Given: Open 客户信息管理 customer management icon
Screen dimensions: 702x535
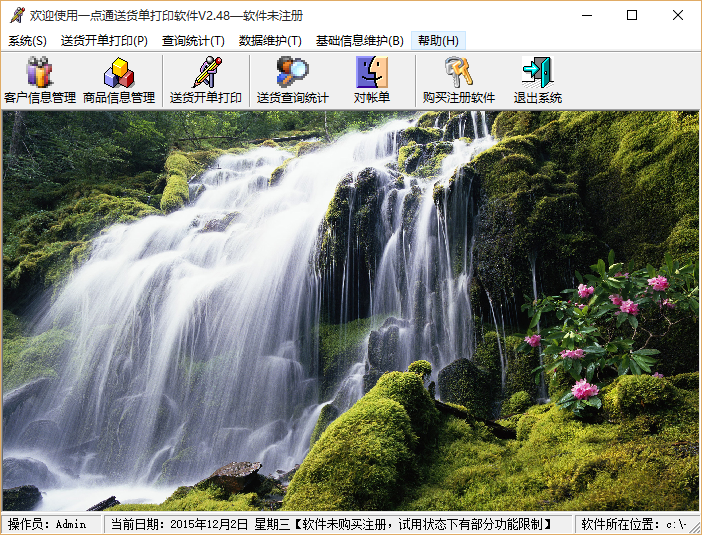Looking at the screenshot, I should click(40, 80).
